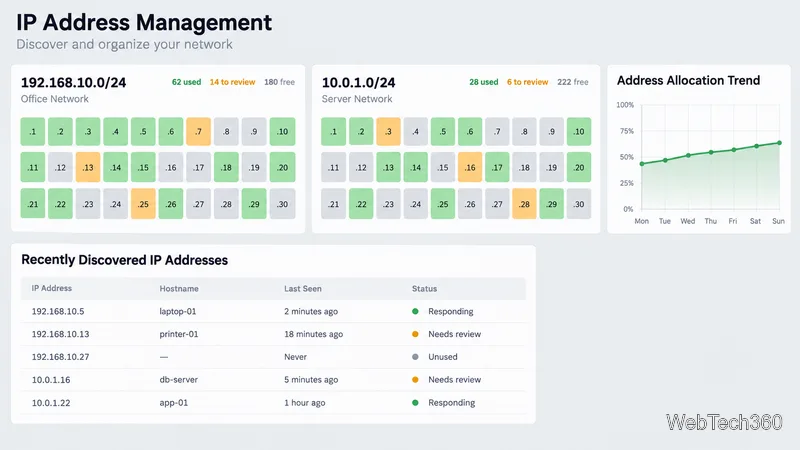Viewport: 800px width, 450px height.
Task: Click the '62 used' counter
Action: click(x=186, y=82)
